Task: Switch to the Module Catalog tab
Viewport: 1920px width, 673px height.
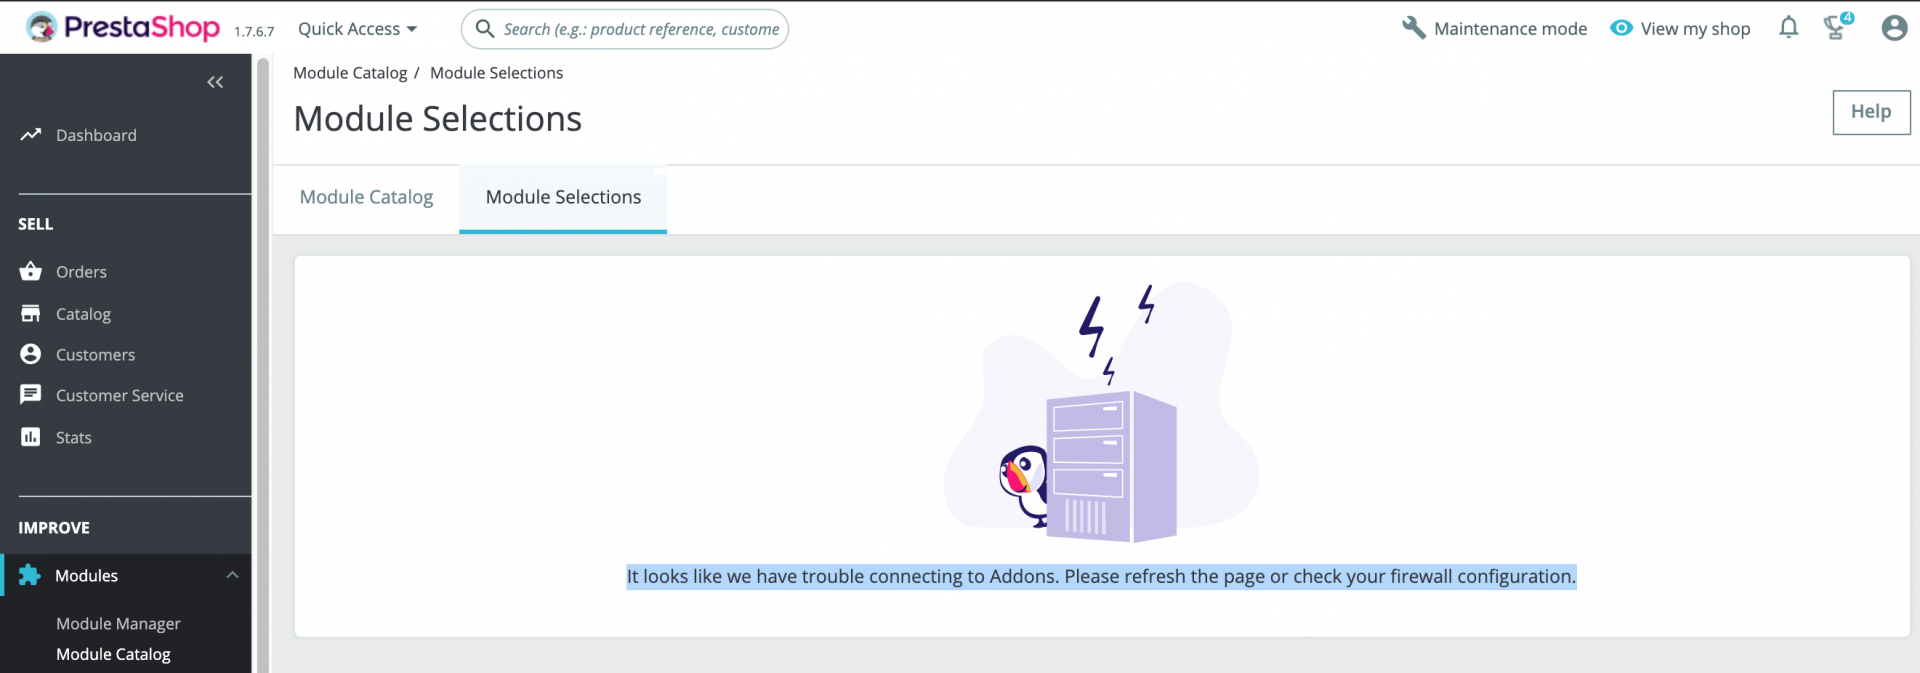Action: coord(366,198)
